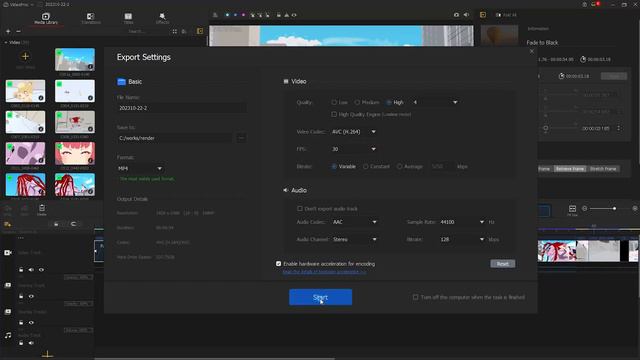Click the Video Track camera icon

(8, 253)
